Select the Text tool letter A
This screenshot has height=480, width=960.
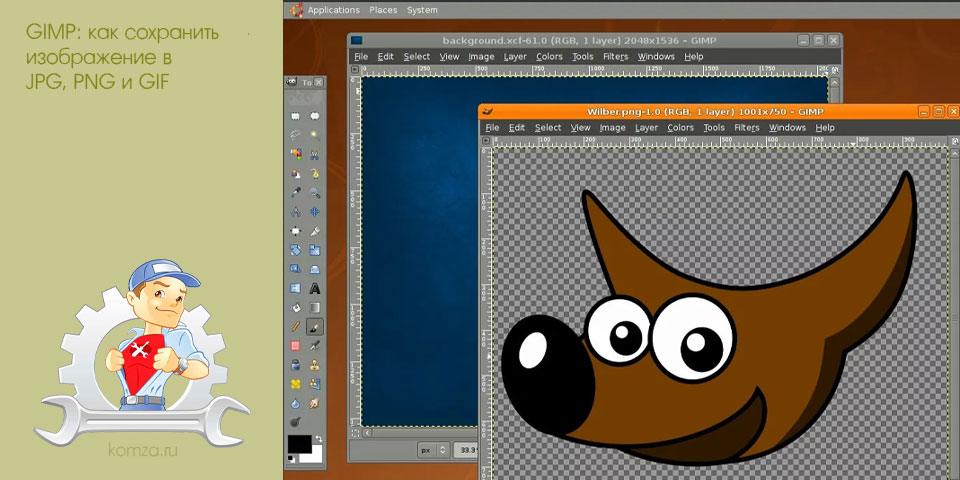point(315,288)
